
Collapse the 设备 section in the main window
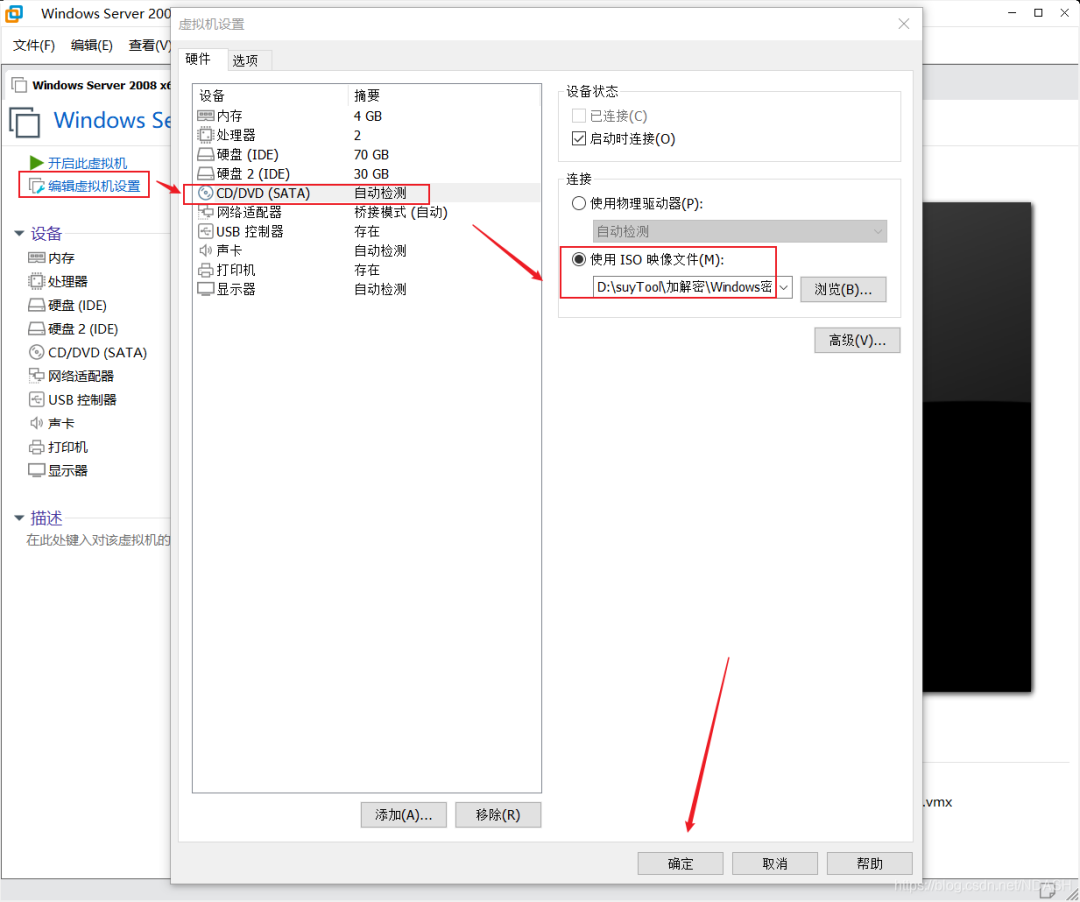[19, 233]
